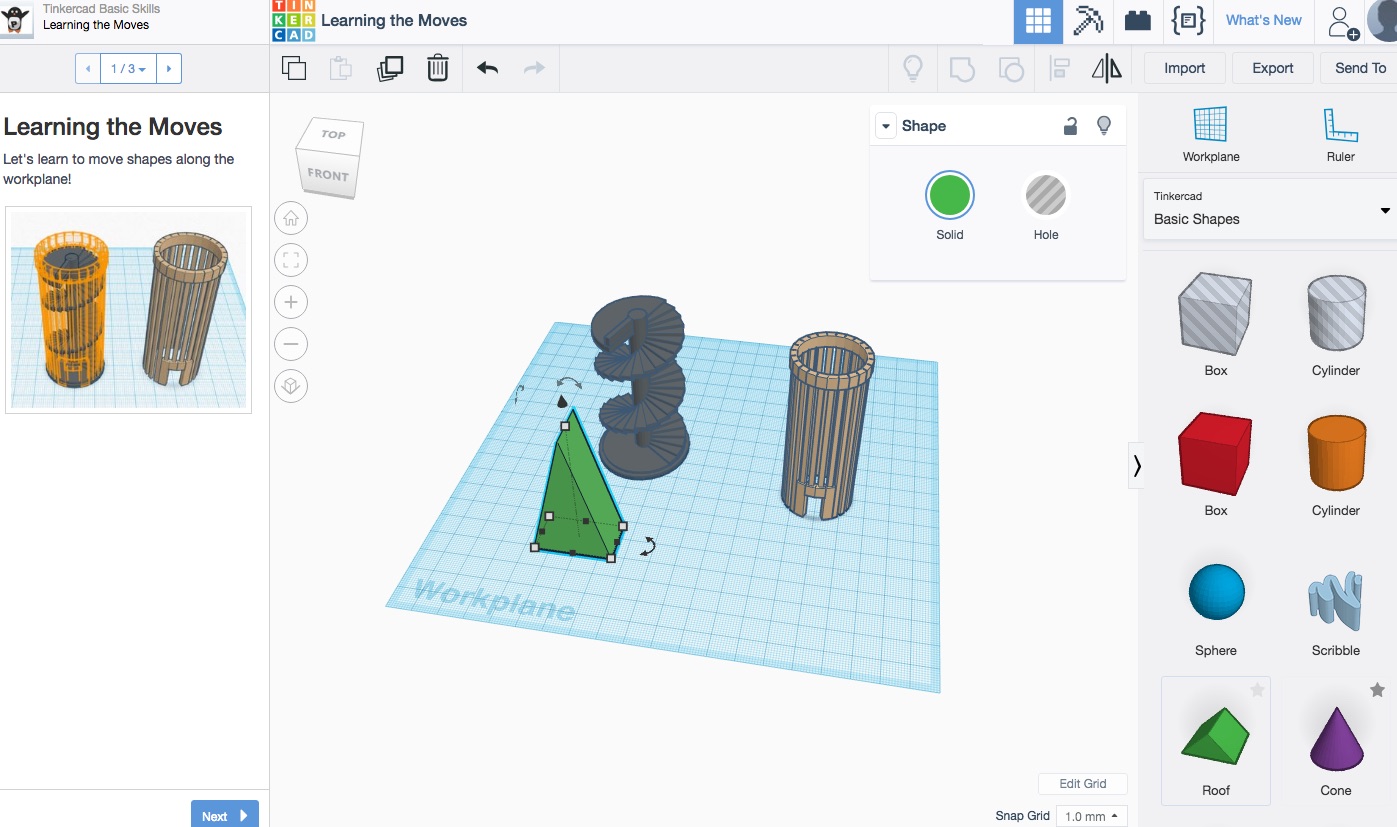The width and height of the screenshot is (1397, 827).
Task: Zoom in with plus button
Action: pyautogui.click(x=291, y=302)
